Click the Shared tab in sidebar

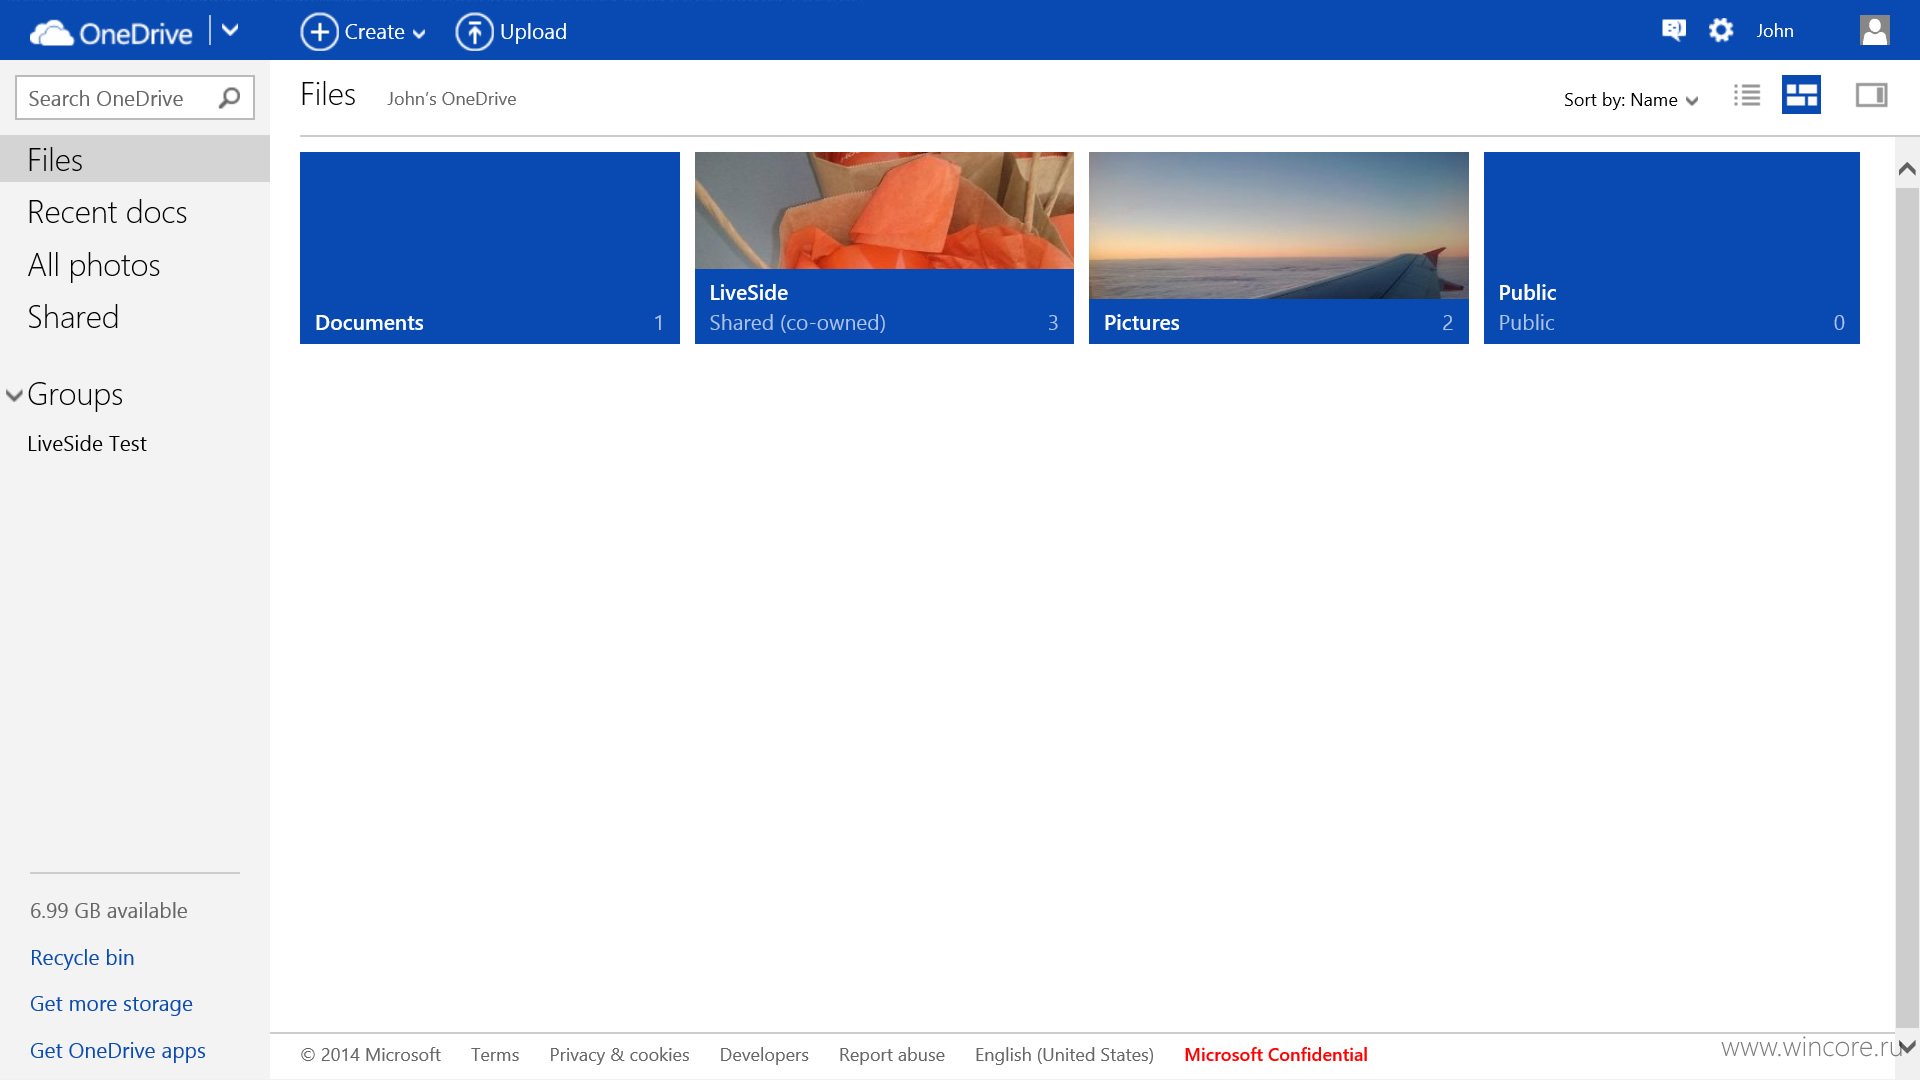[74, 316]
